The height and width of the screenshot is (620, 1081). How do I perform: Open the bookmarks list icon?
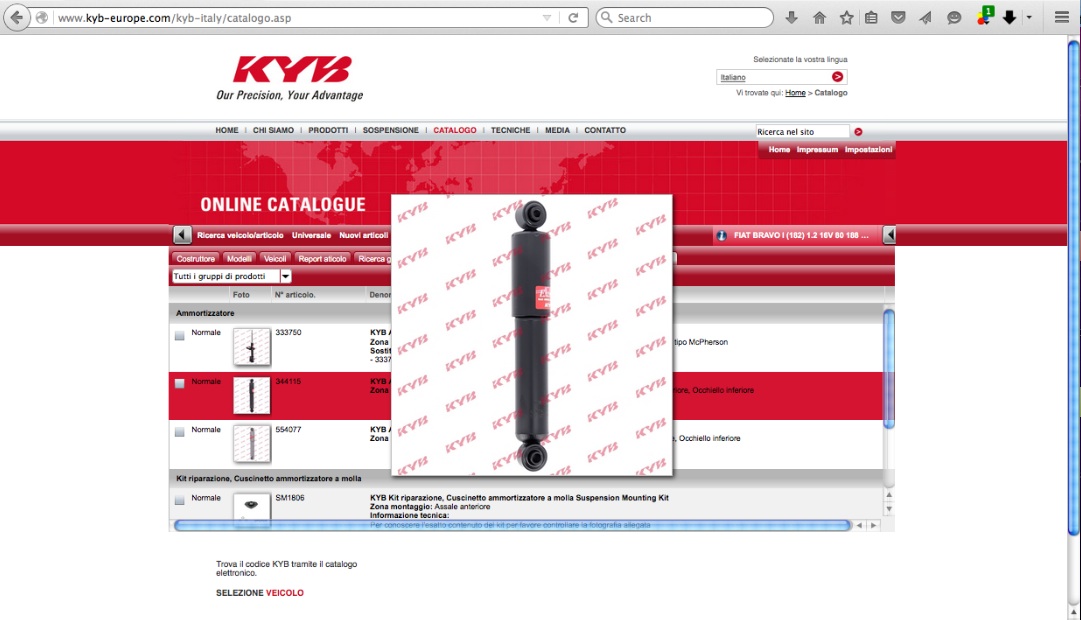tap(871, 18)
